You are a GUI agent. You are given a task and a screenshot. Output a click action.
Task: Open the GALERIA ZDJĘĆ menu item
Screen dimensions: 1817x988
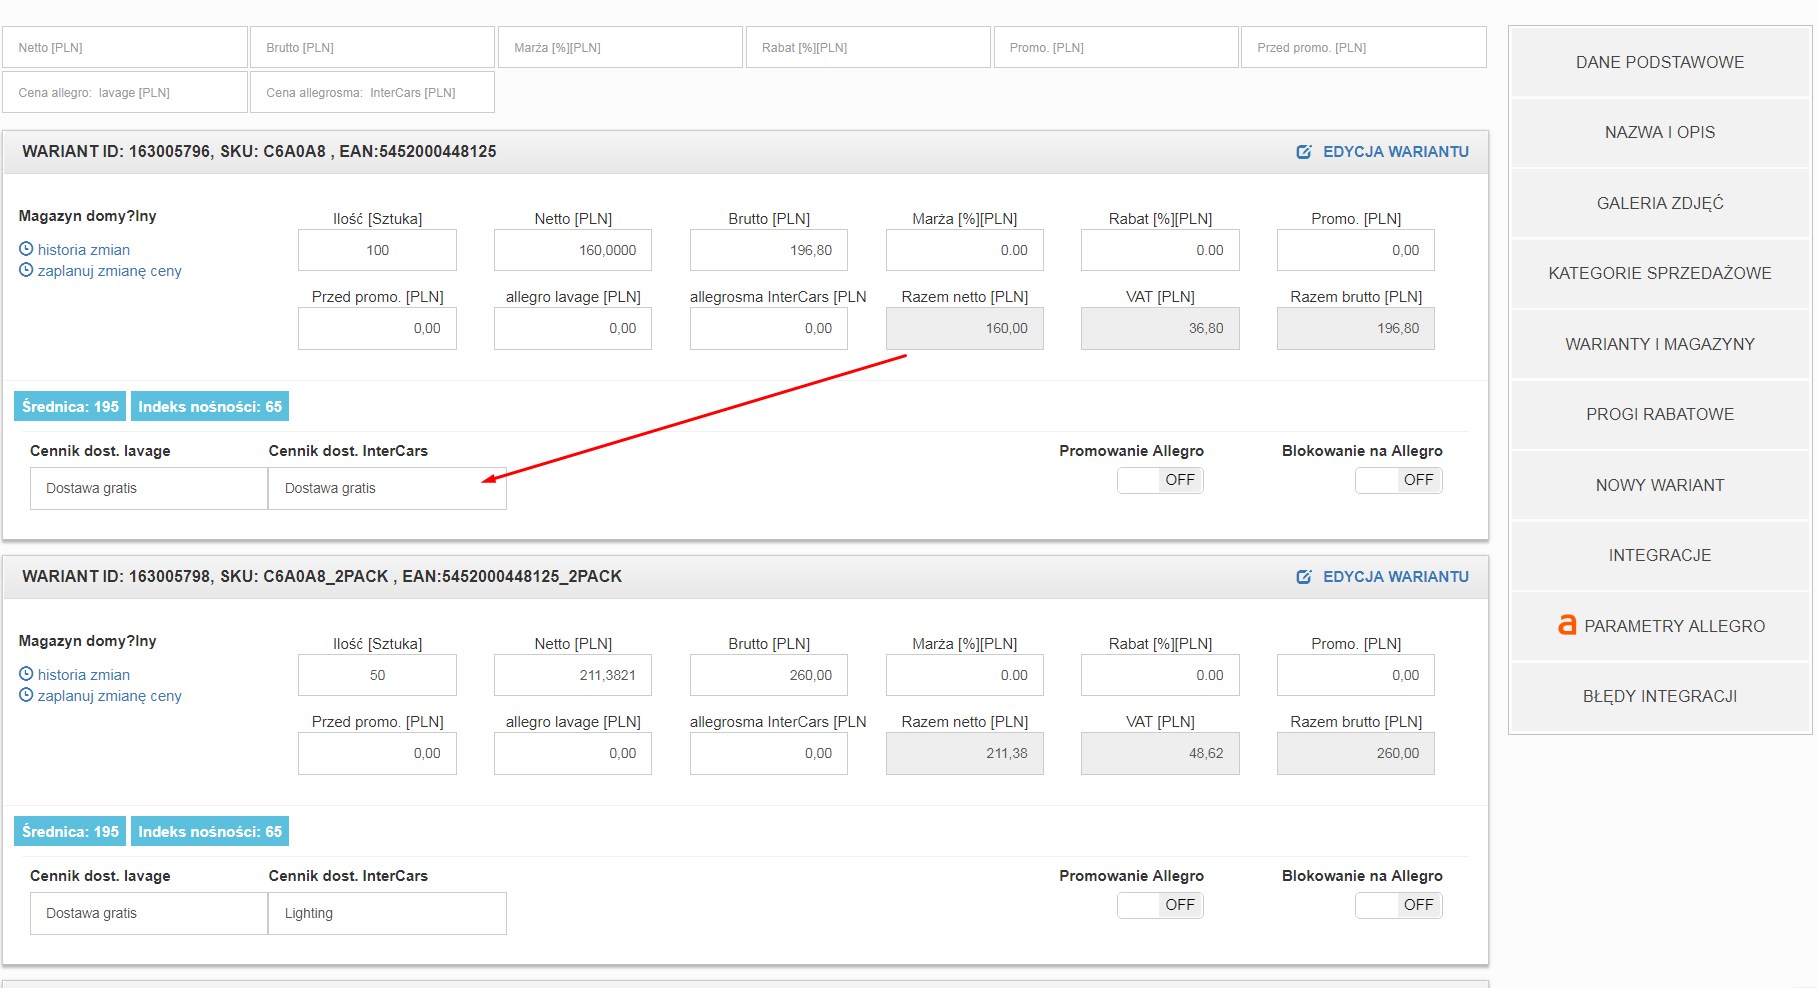point(1659,203)
